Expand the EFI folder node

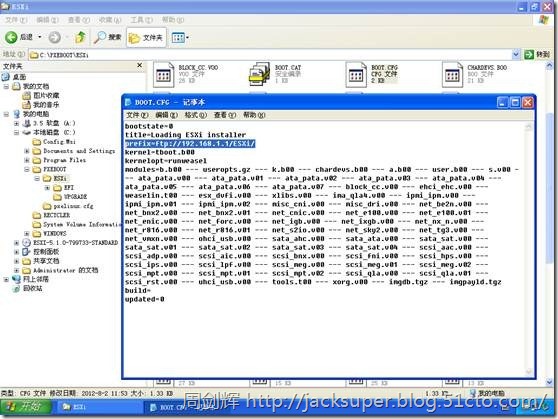pos(47,188)
